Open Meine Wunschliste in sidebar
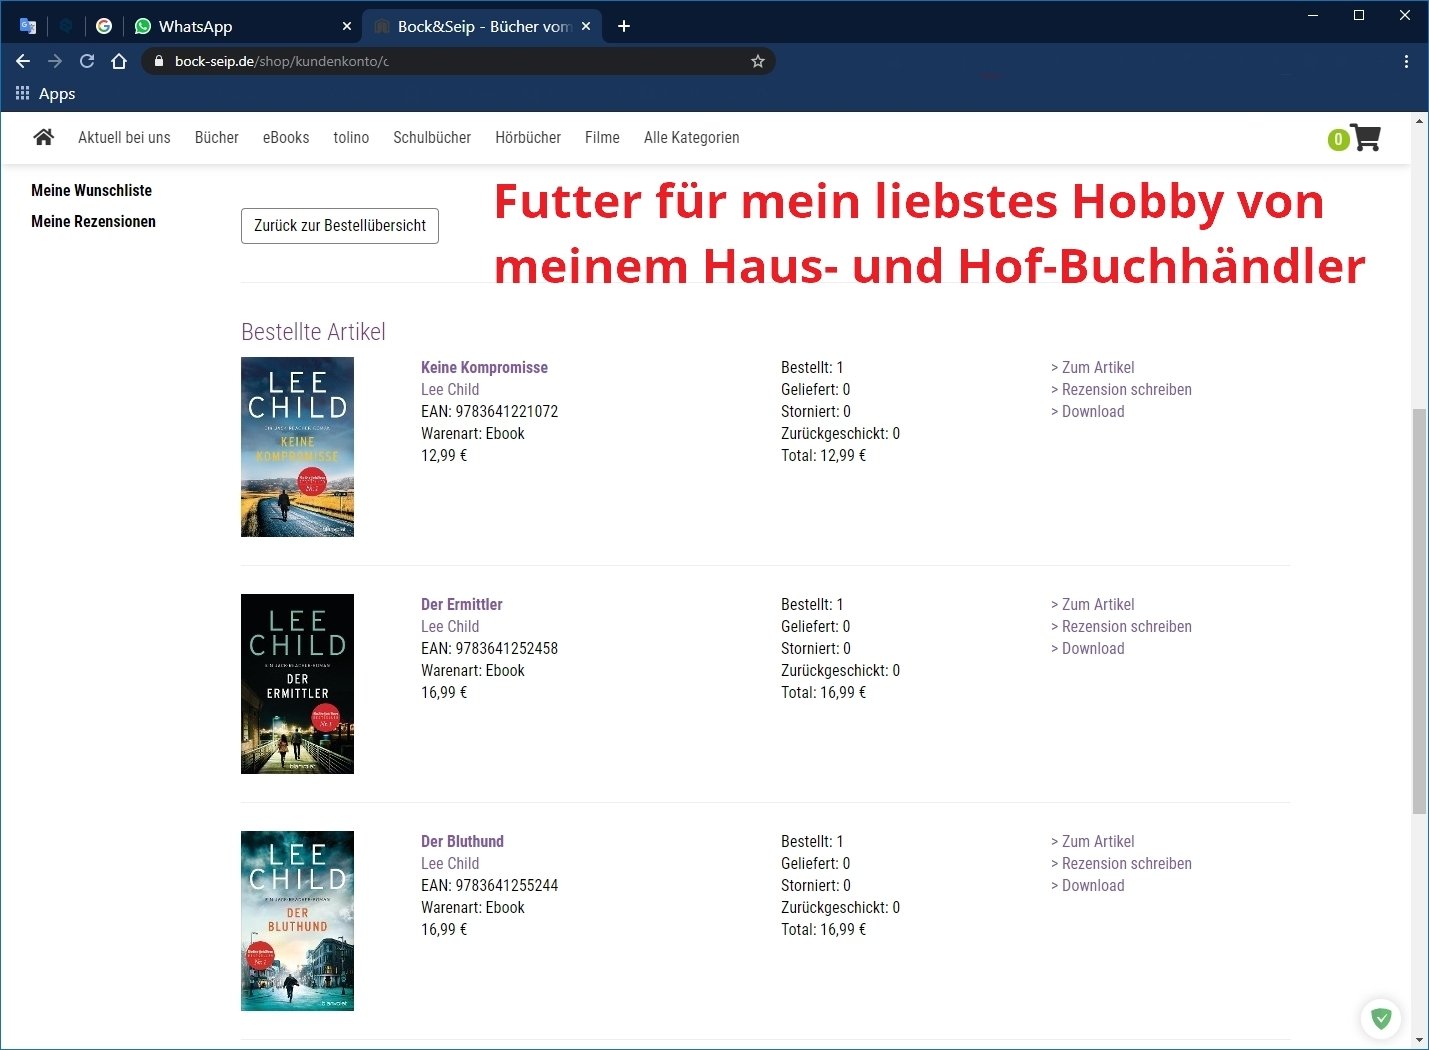Viewport: 1429px width, 1050px height. point(91,190)
